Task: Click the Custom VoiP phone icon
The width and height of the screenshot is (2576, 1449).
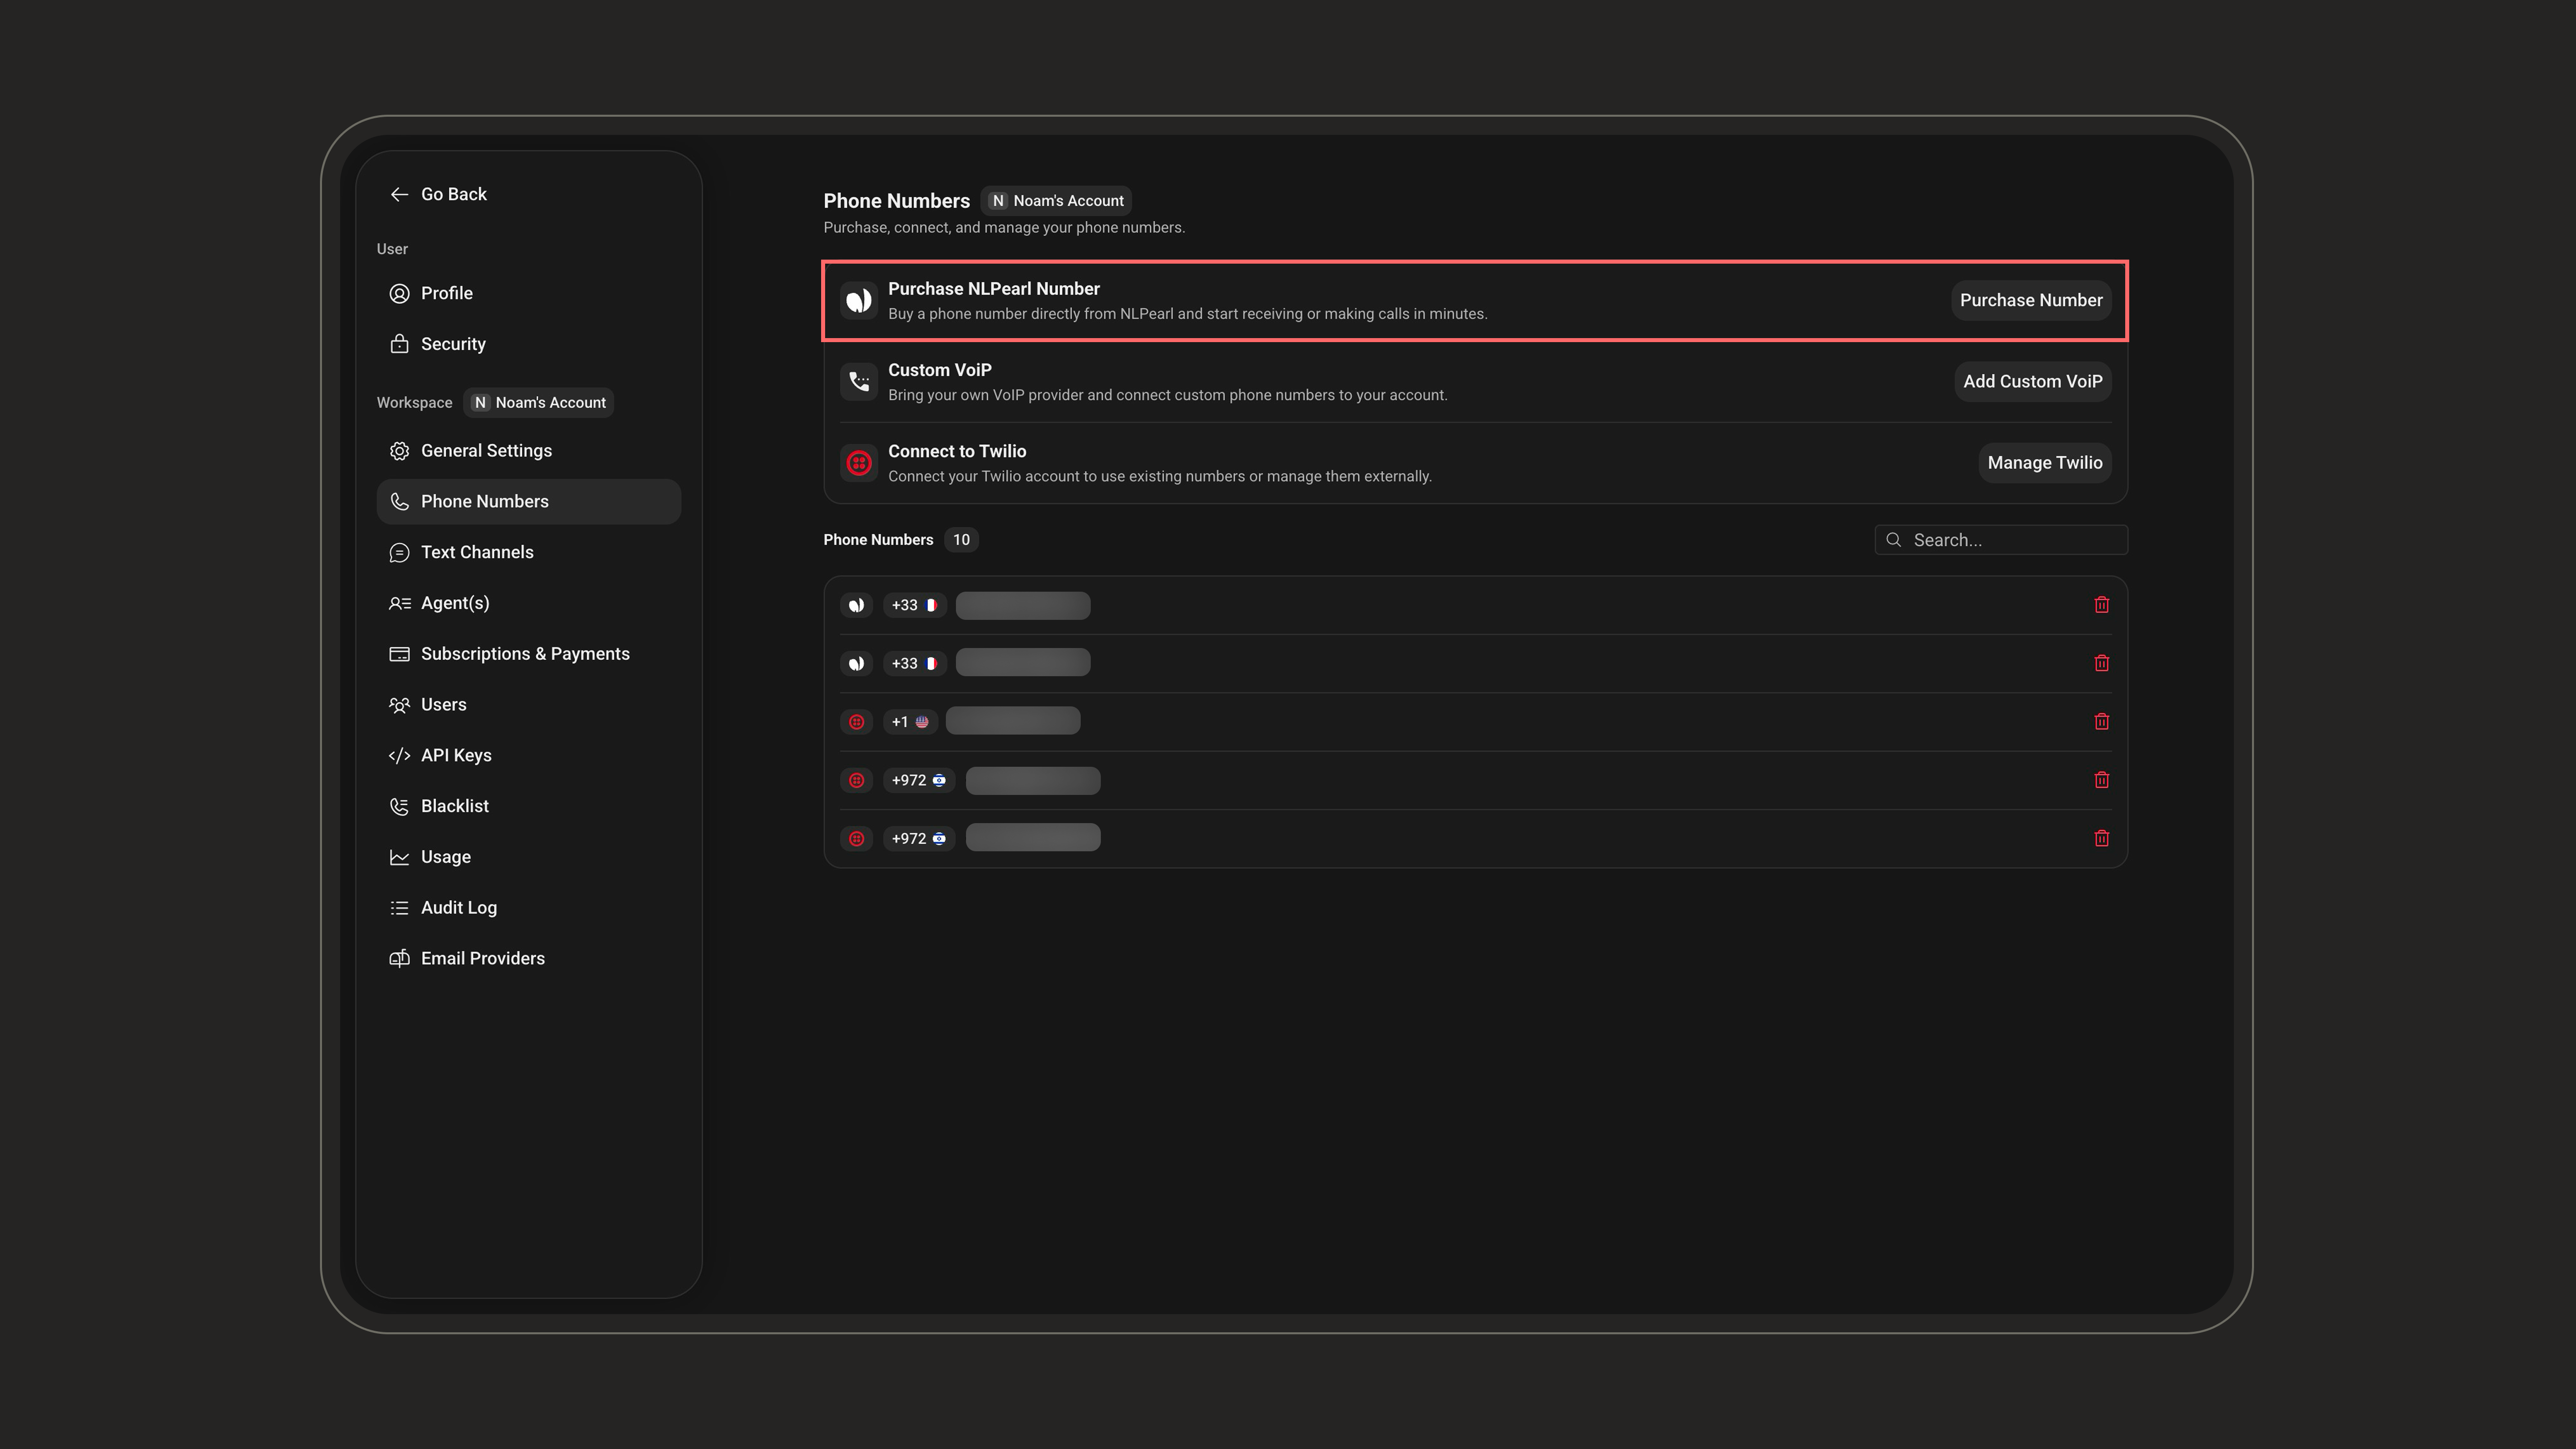Action: pos(859,381)
